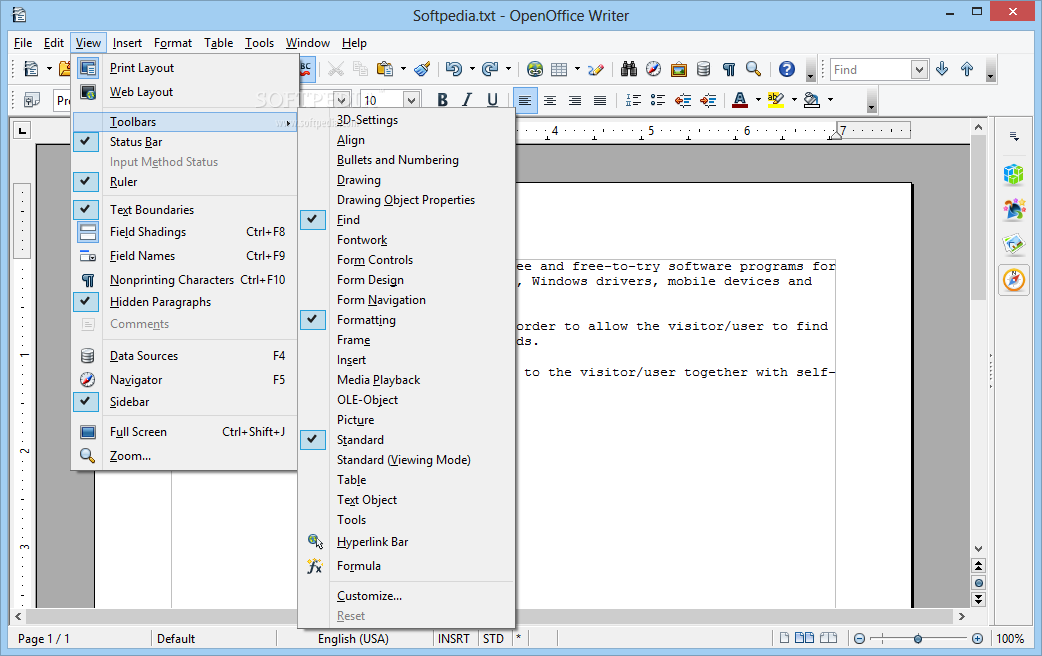The image size is (1042, 656).
Task: Justify the paragraph text
Action: coord(599,100)
